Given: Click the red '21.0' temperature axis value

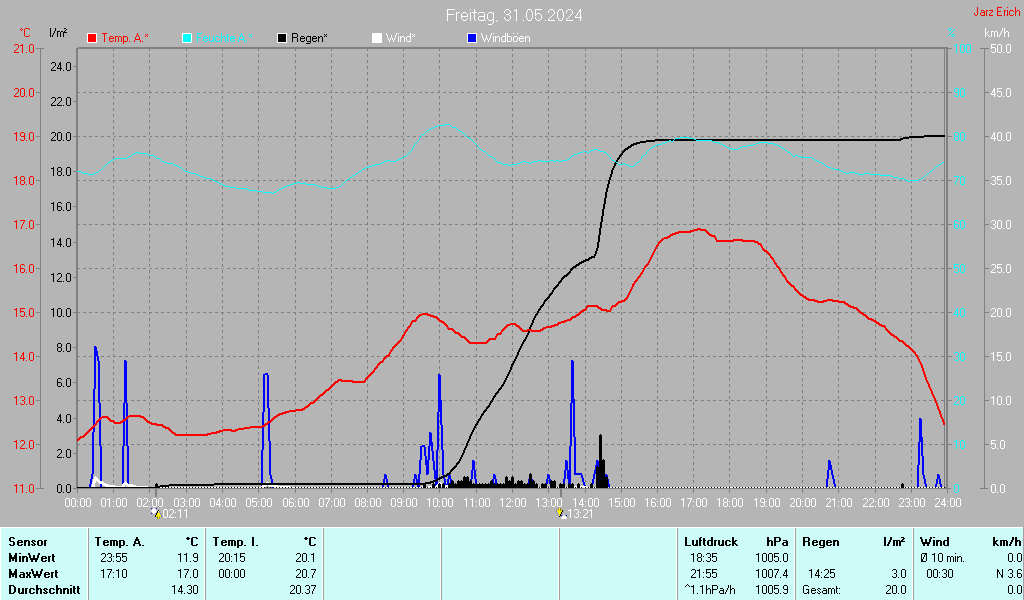Looking at the screenshot, I should 24,49.
